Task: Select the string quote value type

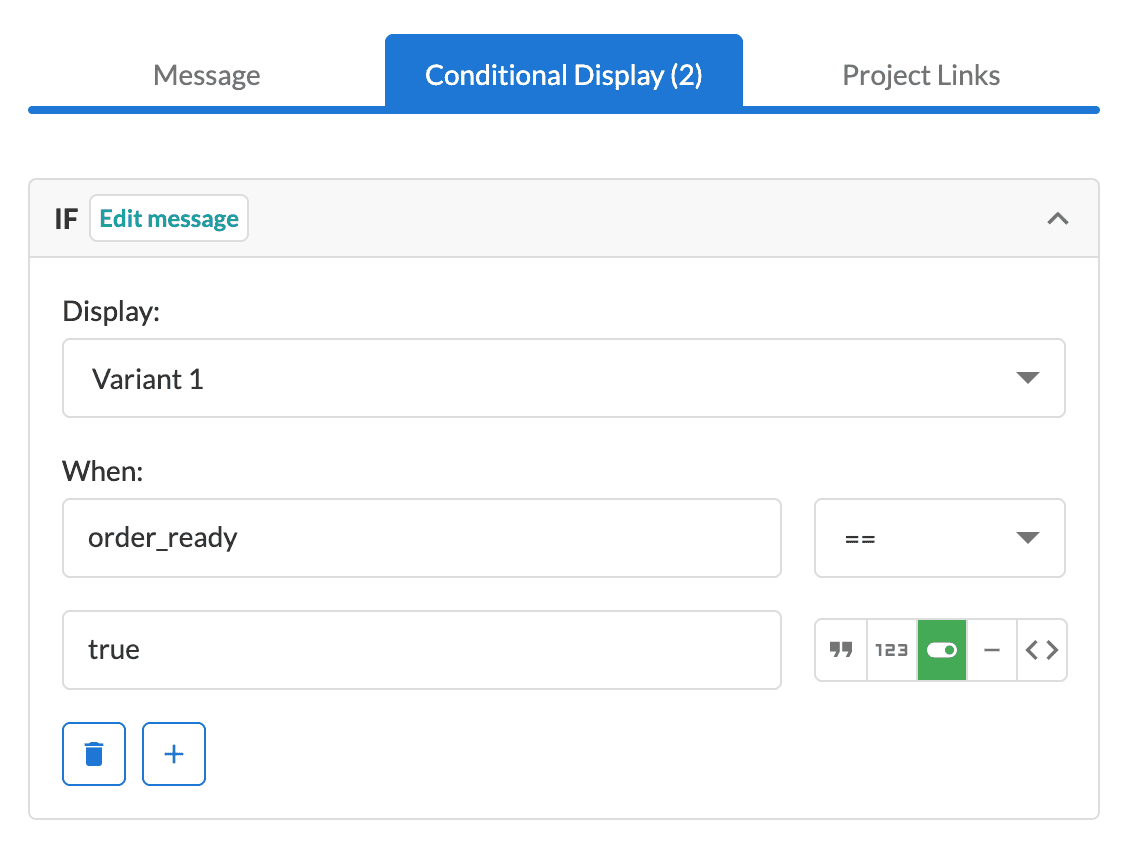Action: click(x=841, y=650)
